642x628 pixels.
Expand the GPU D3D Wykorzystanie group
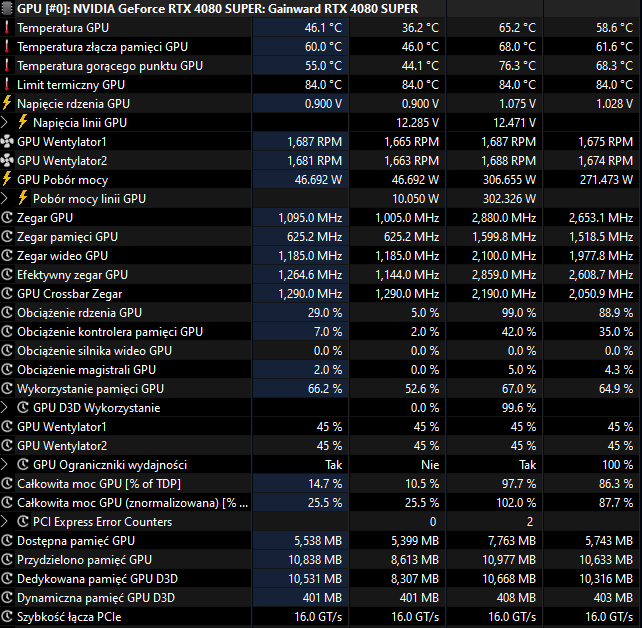[x=4, y=408]
